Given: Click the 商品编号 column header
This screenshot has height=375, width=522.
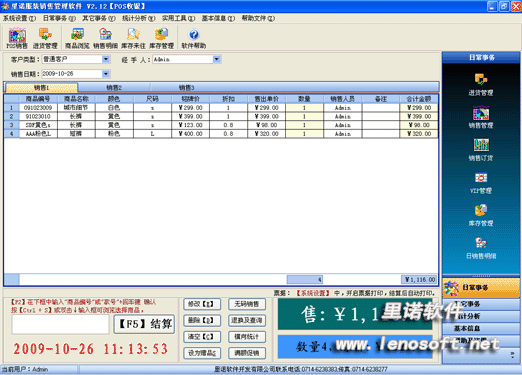Looking at the screenshot, I should (x=38, y=99).
